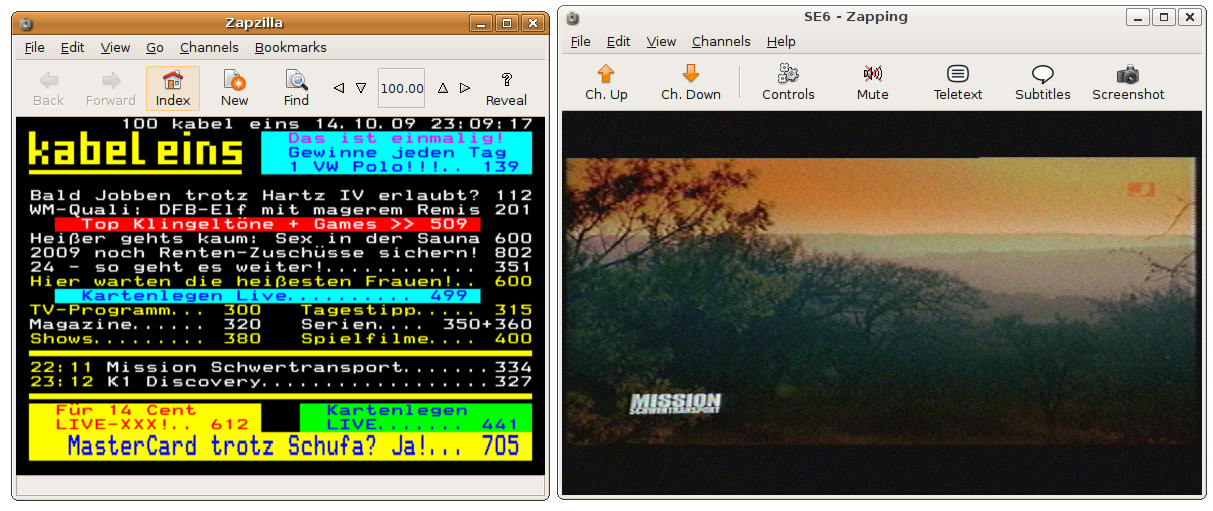Open the teletext Index page

point(173,88)
